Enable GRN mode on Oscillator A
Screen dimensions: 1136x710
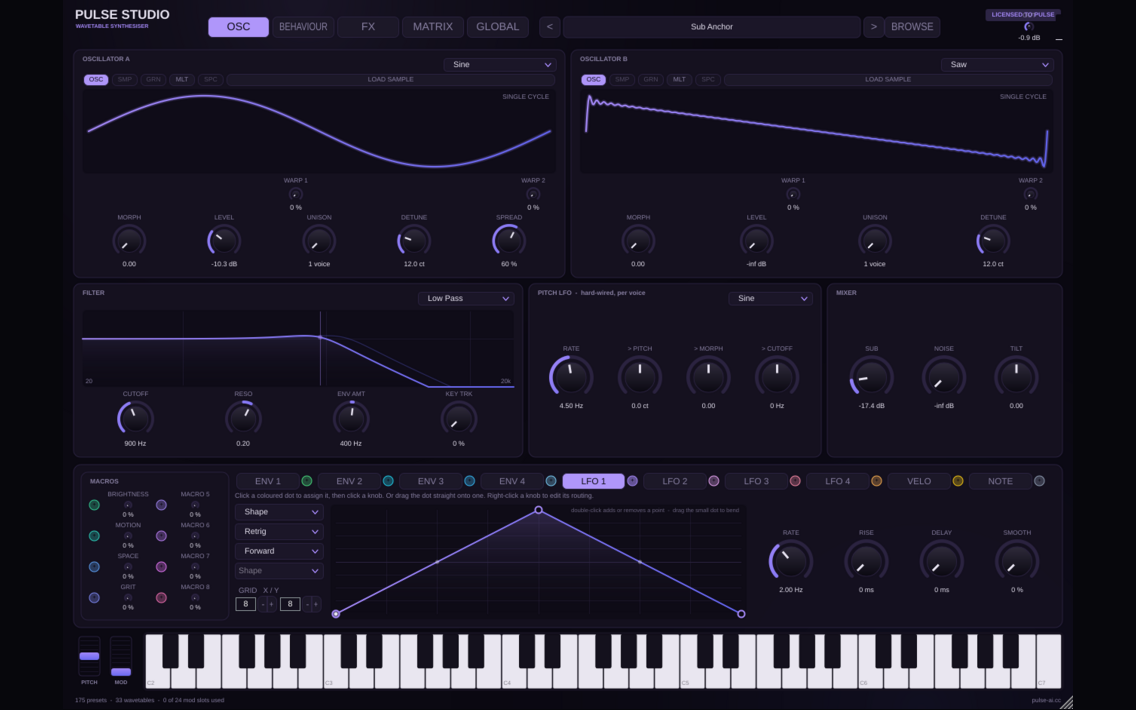point(153,80)
